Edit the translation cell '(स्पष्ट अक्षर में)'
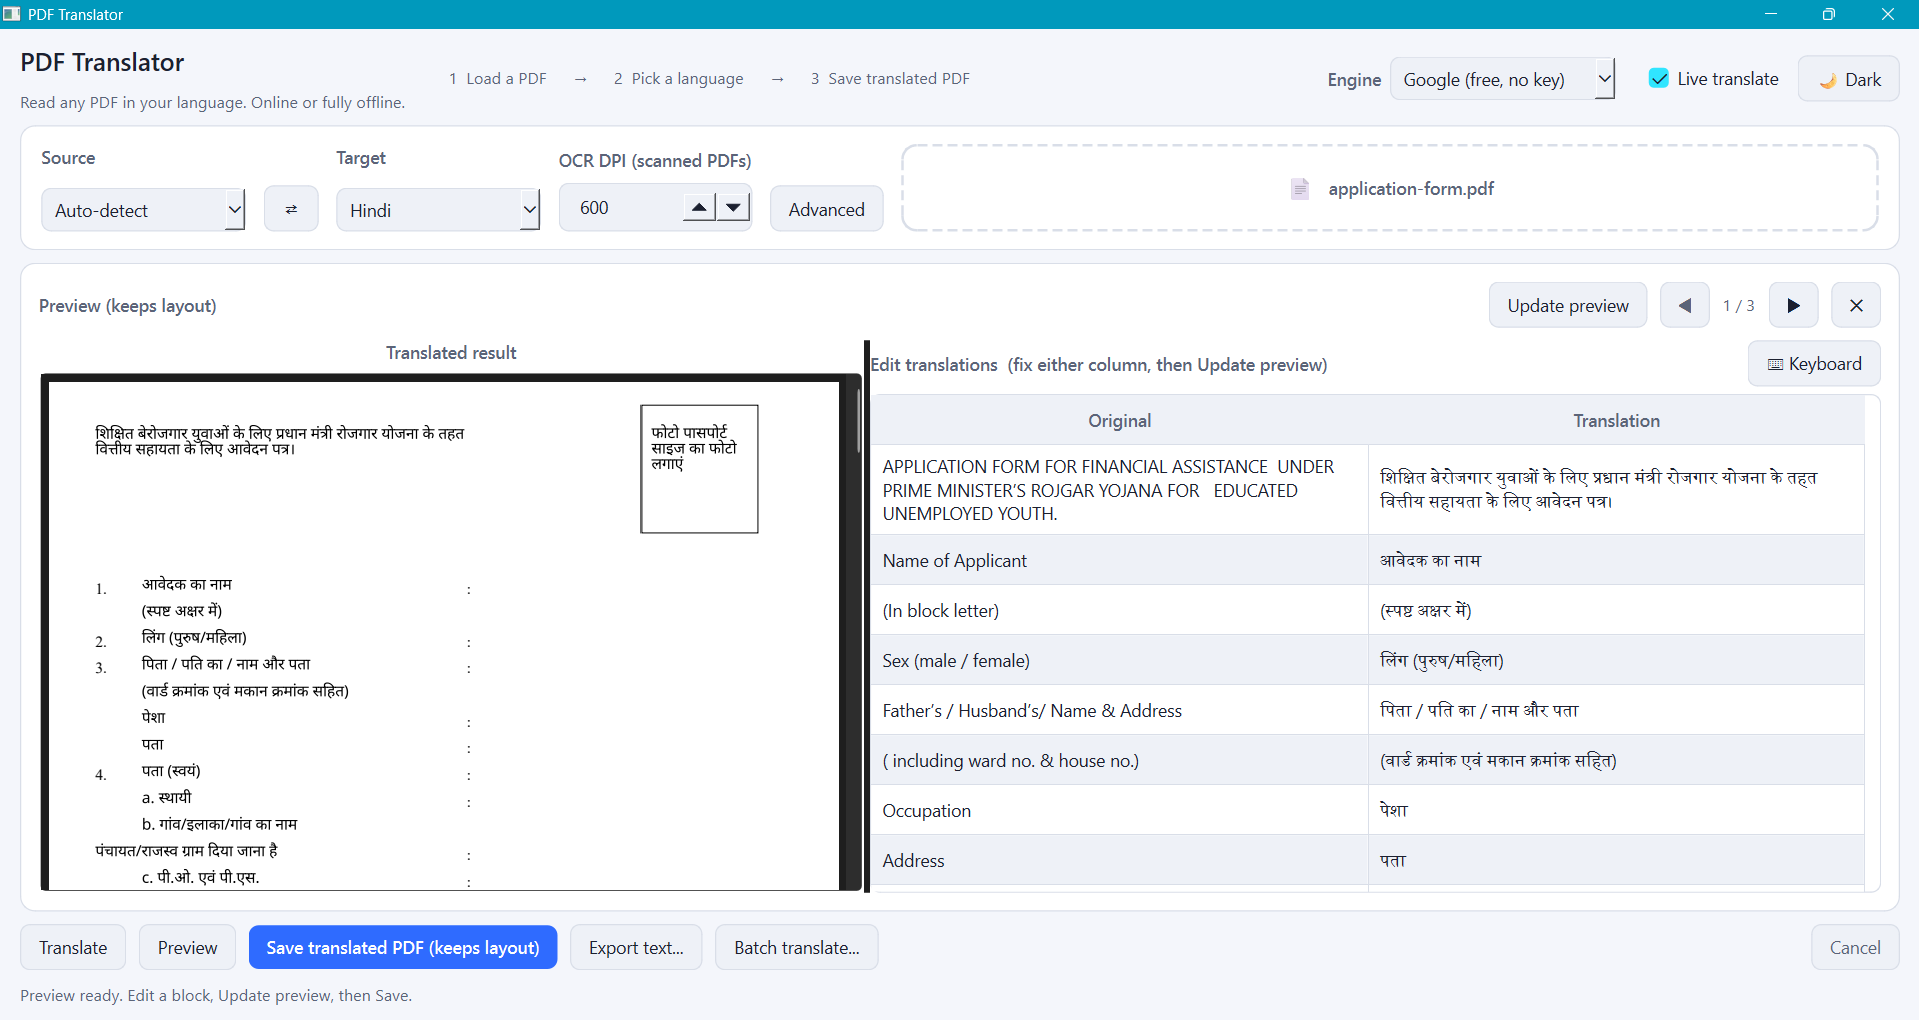The image size is (1919, 1020). pyautogui.click(x=1616, y=610)
